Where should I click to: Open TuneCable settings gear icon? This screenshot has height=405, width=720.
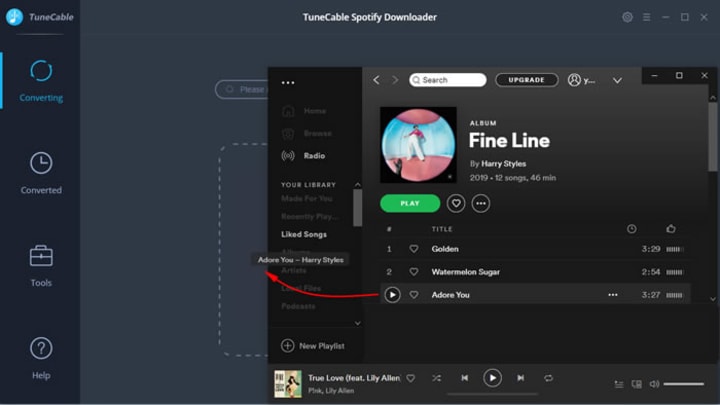click(627, 17)
